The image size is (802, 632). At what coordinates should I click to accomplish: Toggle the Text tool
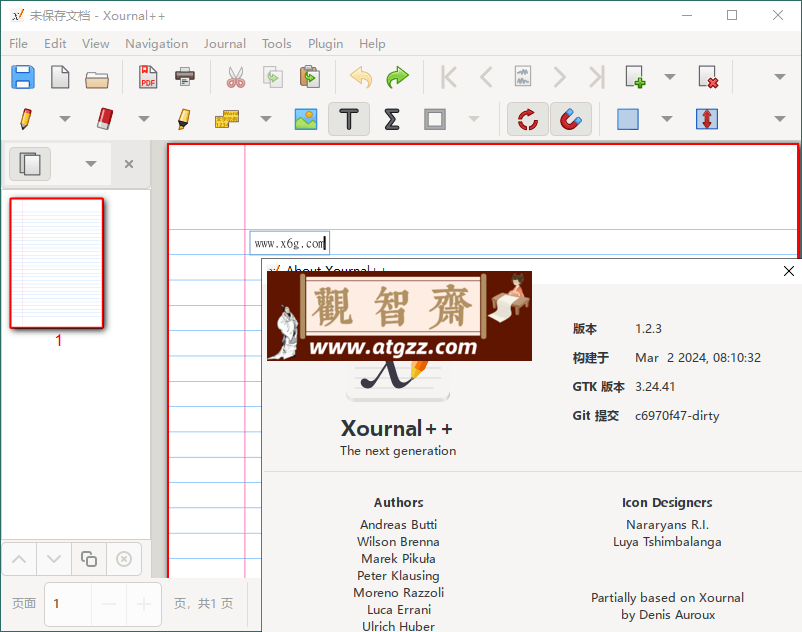click(x=349, y=119)
